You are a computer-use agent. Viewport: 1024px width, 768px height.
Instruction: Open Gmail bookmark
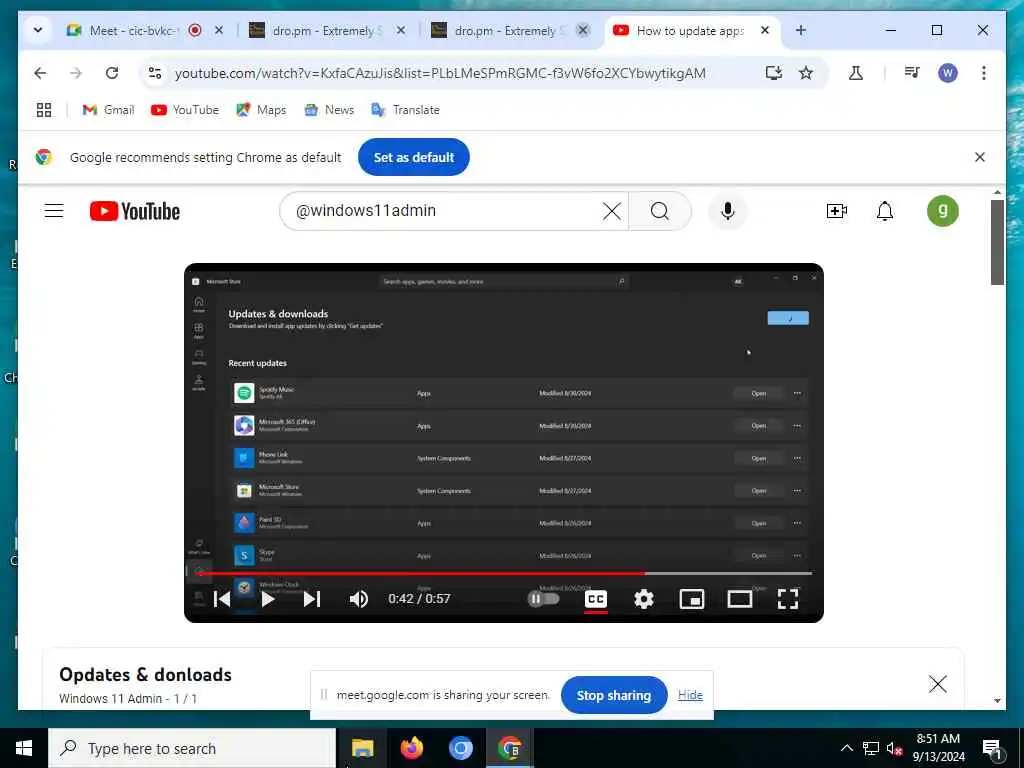(x=108, y=110)
